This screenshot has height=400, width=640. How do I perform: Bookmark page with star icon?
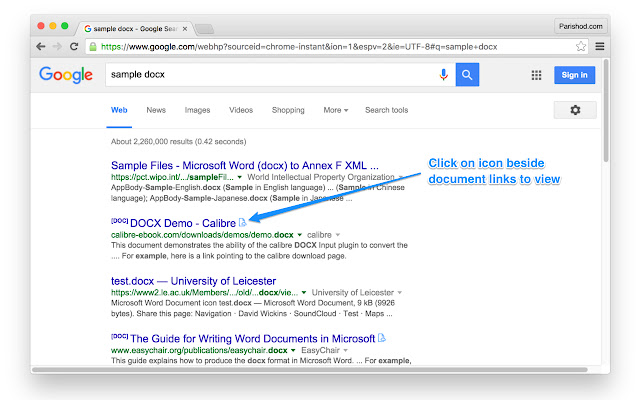click(x=581, y=47)
